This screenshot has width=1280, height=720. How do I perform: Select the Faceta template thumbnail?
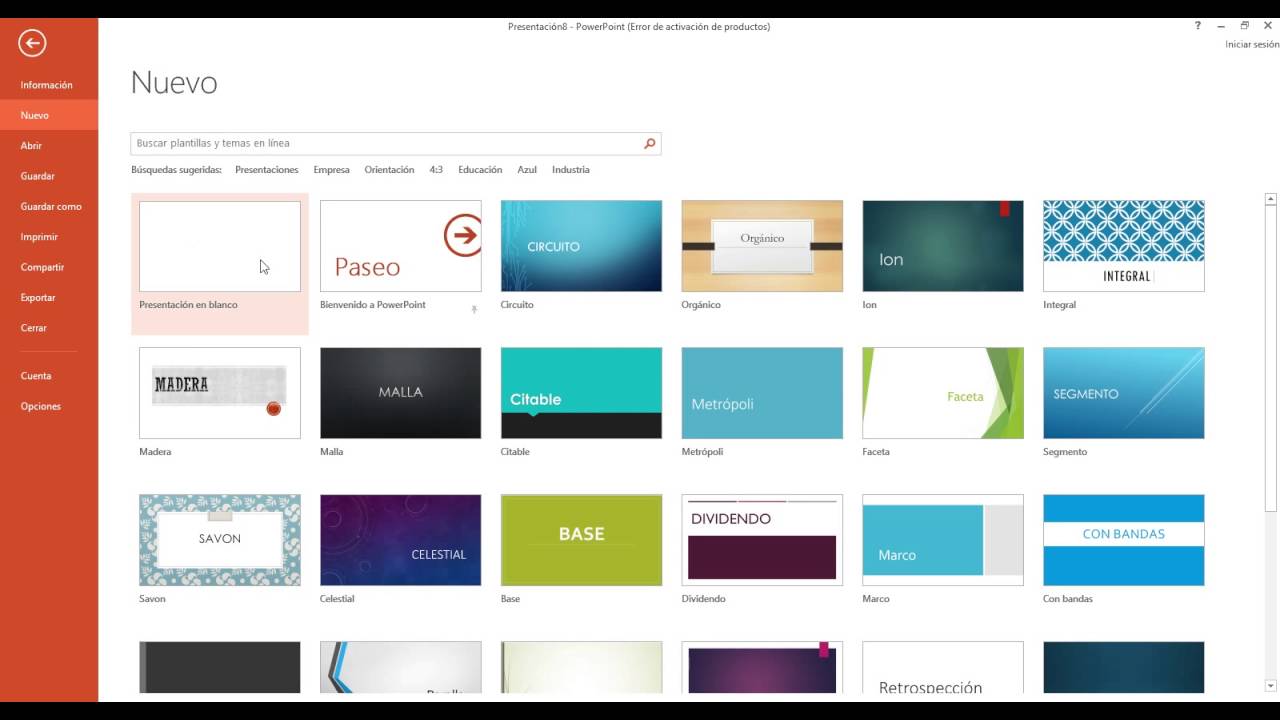943,393
